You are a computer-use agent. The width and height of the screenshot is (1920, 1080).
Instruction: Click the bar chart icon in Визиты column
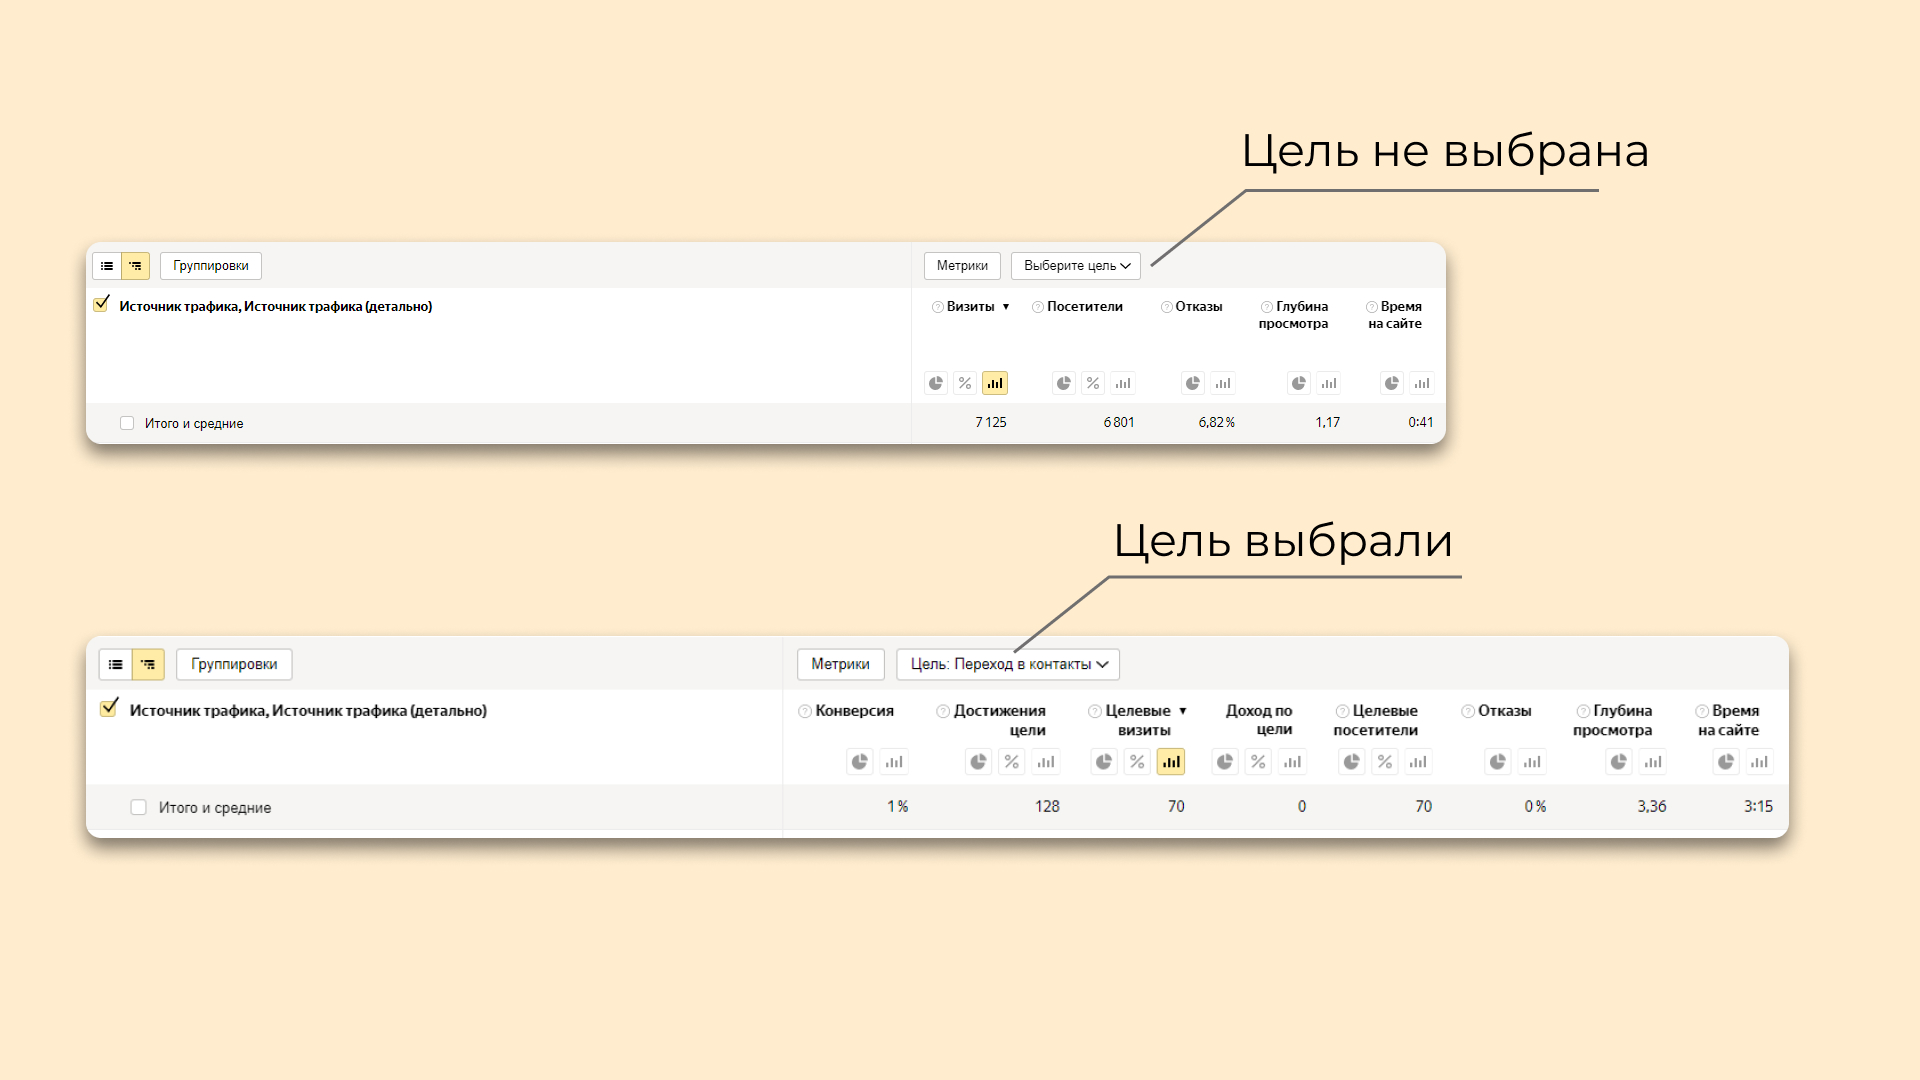point(994,382)
